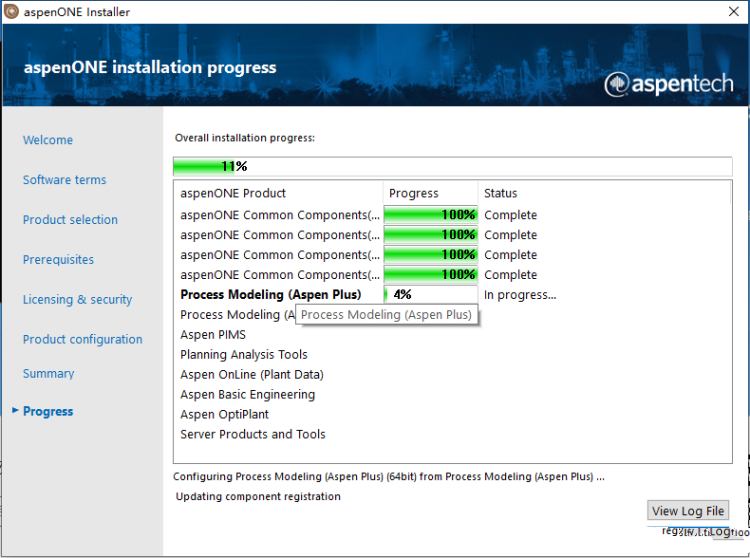Open the Summary step
750x558 pixels.
click(48, 373)
